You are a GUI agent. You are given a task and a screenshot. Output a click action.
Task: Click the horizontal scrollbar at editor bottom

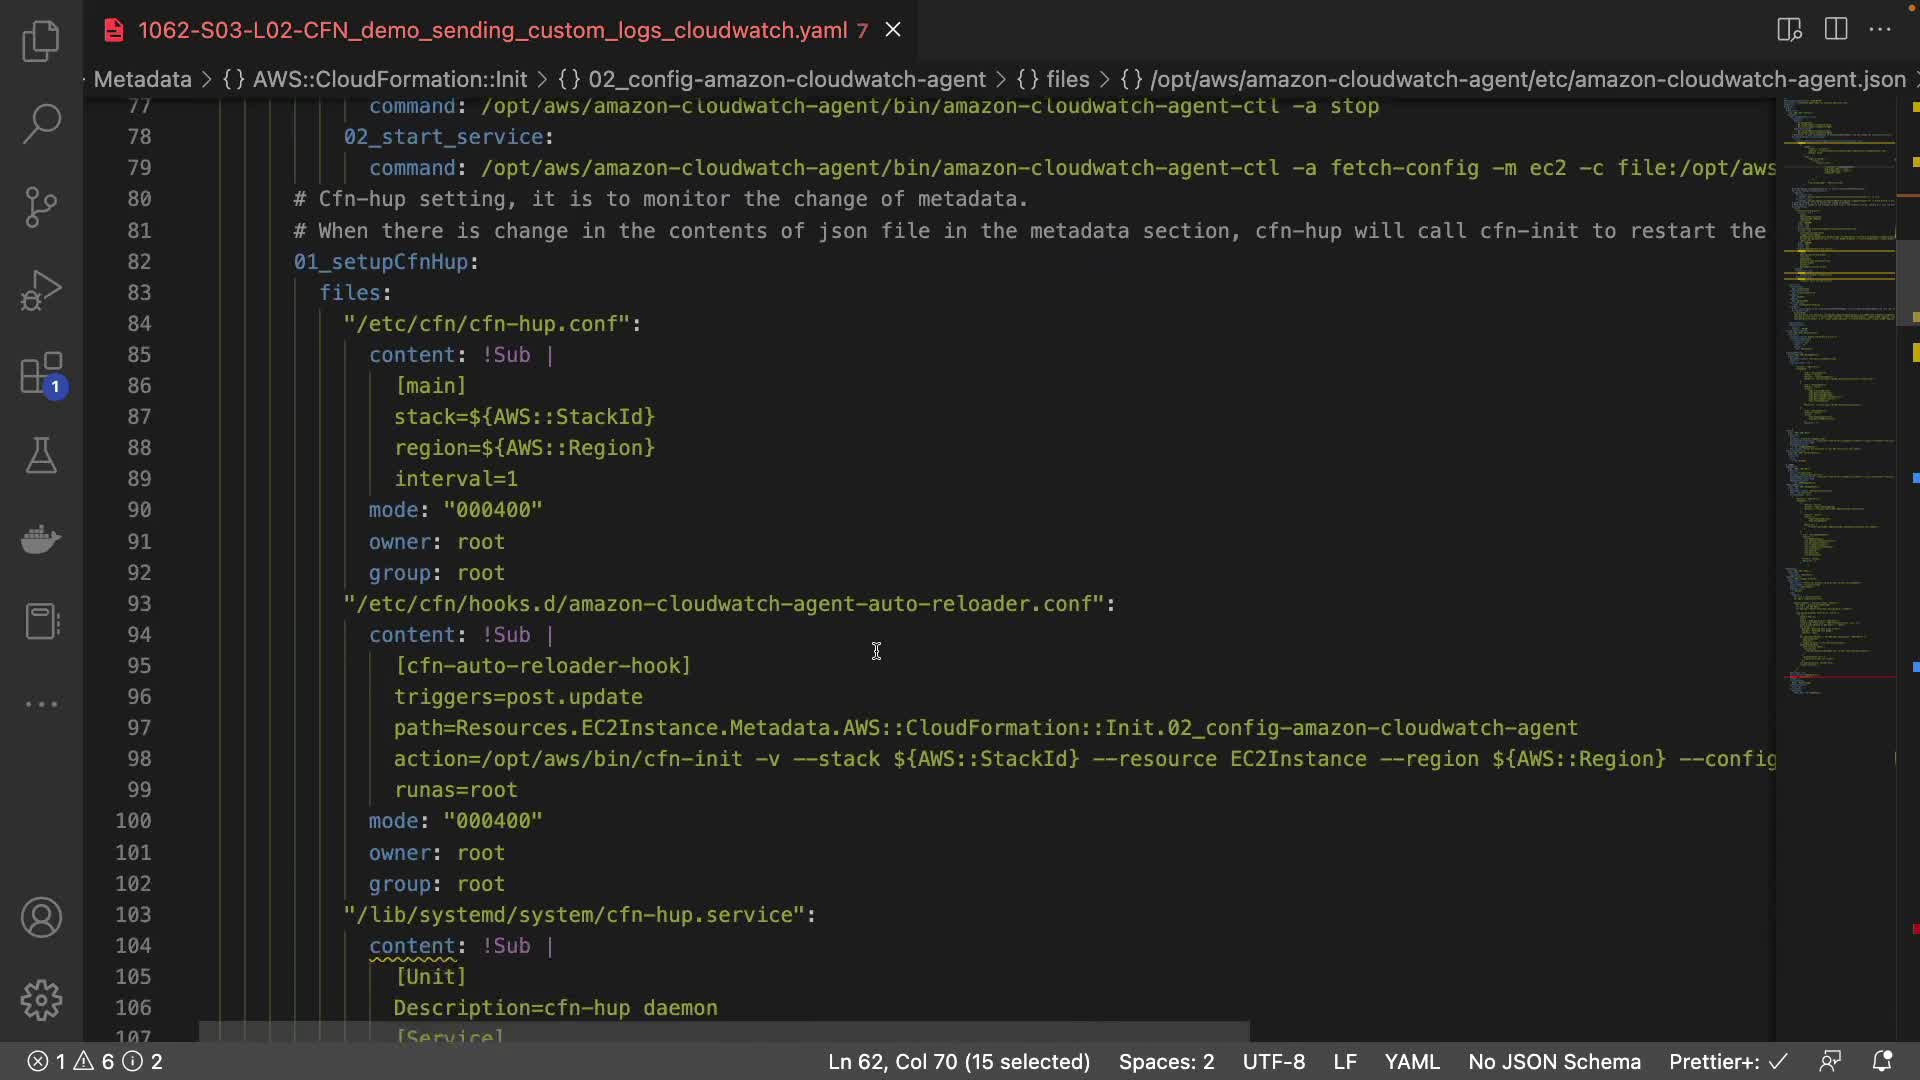click(x=724, y=1031)
